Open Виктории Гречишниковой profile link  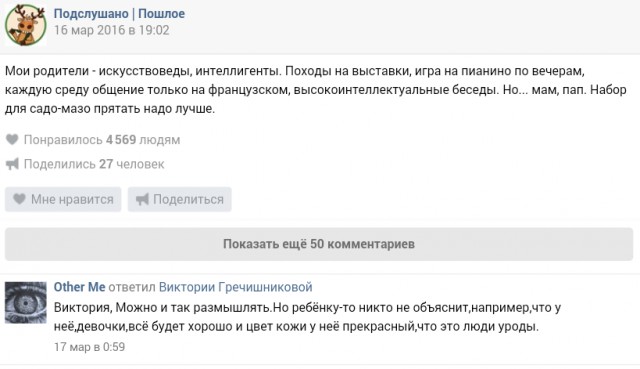click(x=236, y=287)
